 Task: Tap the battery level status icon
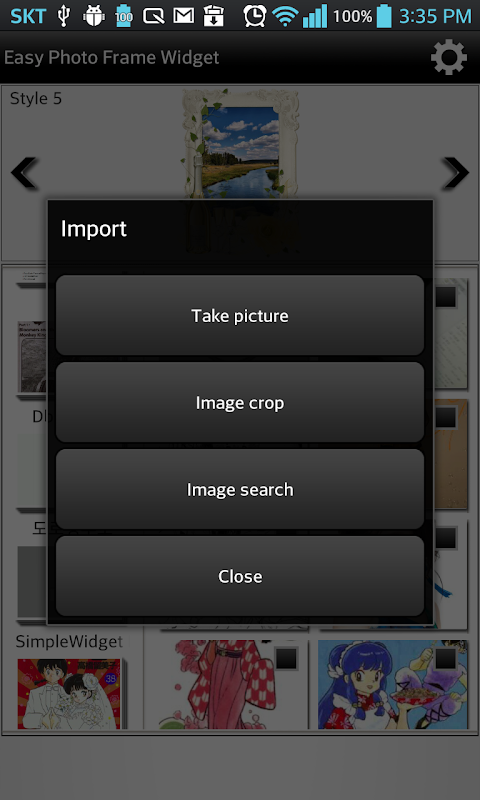384,16
